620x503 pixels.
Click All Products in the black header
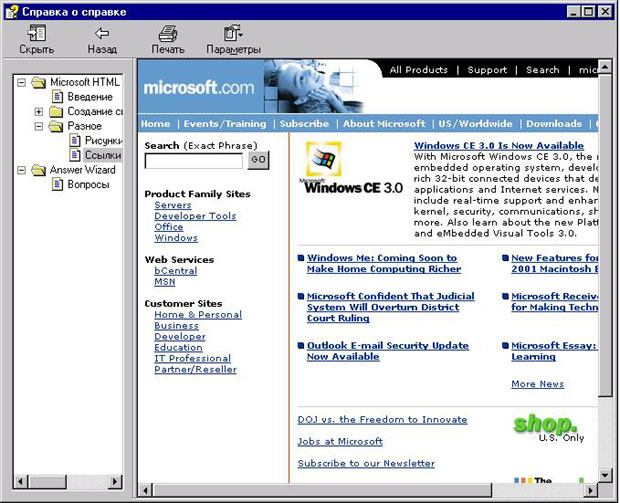pos(418,70)
